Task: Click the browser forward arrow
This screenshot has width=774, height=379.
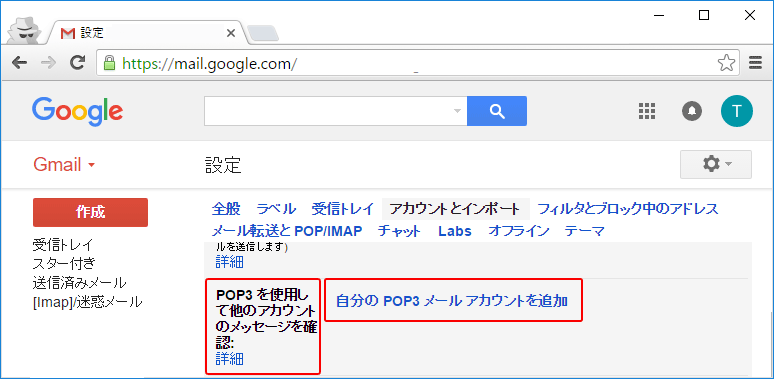Action: (48, 63)
